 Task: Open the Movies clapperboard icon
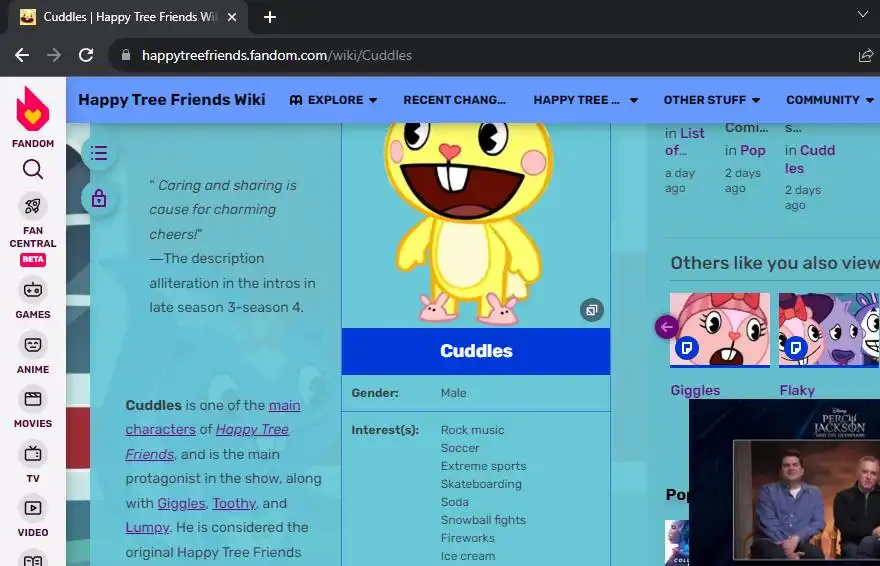pos(33,399)
